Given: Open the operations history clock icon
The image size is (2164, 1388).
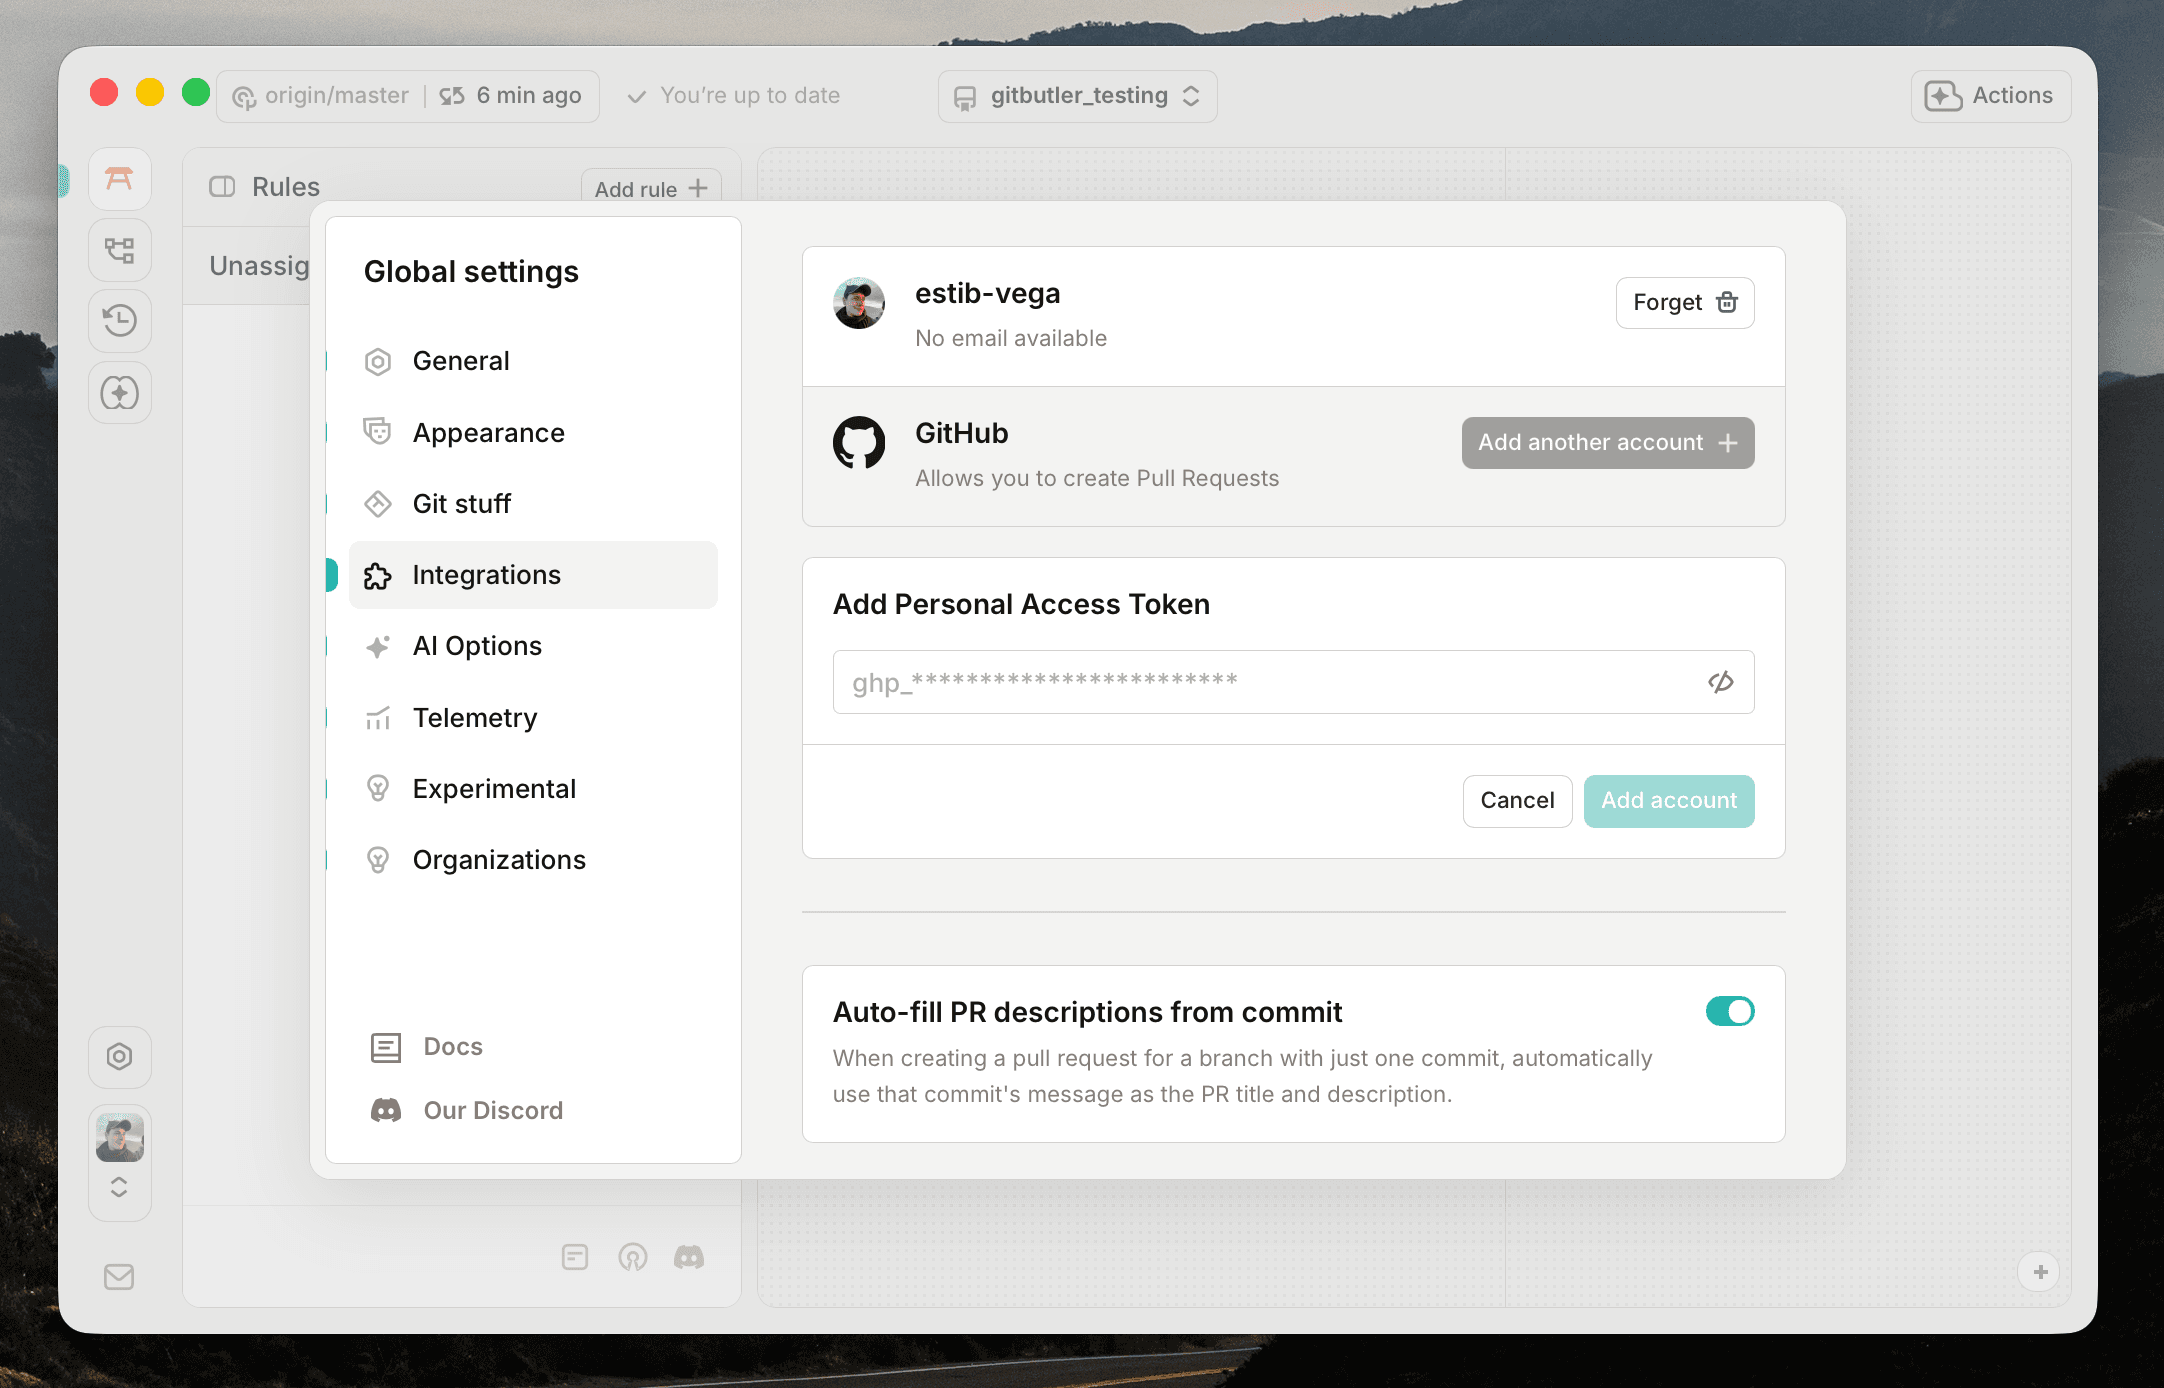Looking at the screenshot, I should pos(120,321).
